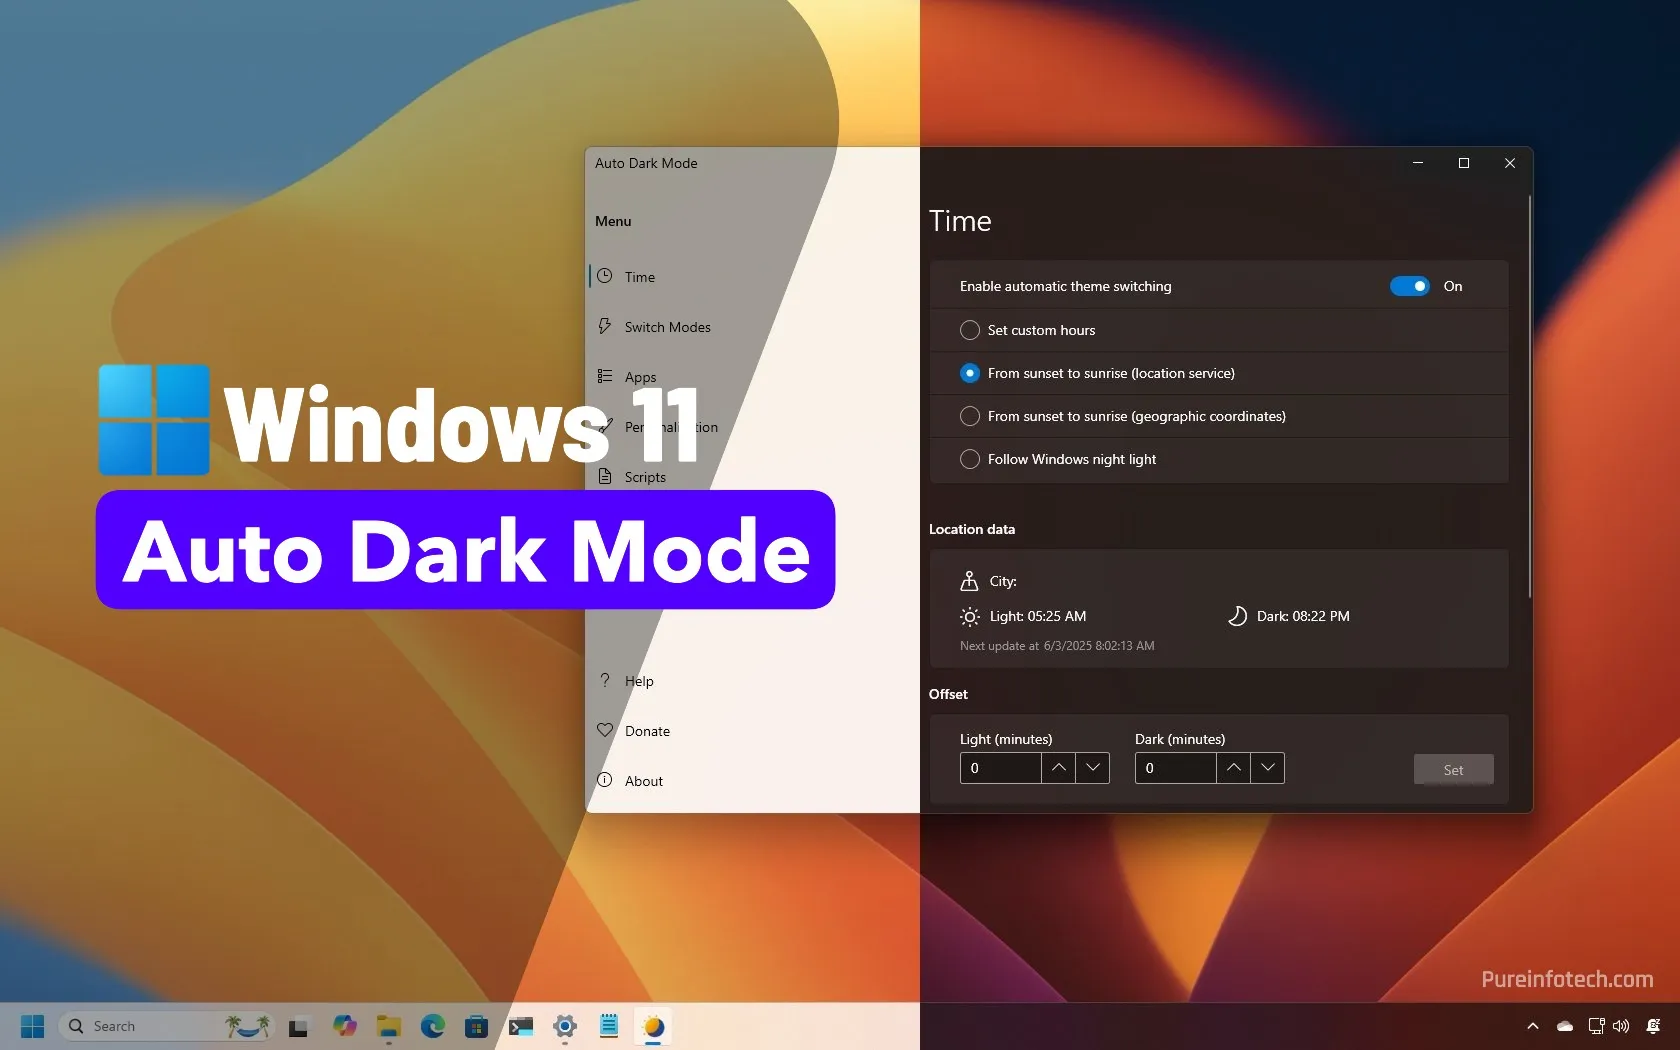Turn off automatic theme switching toggle
The height and width of the screenshot is (1050, 1680).
pos(1410,286)
